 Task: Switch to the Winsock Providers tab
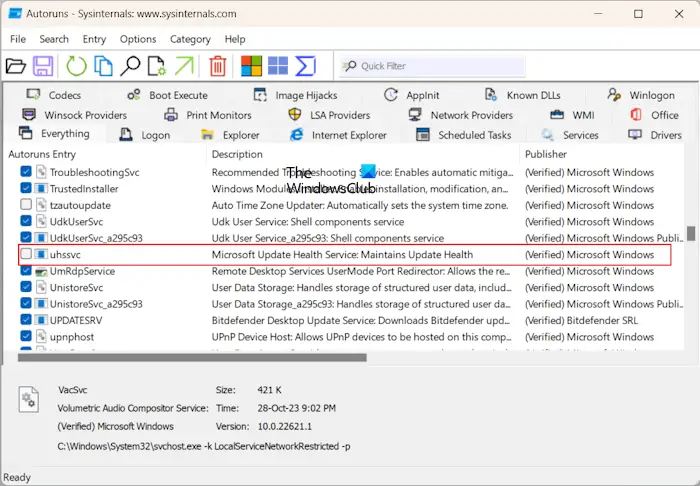(x=75, y=115)
